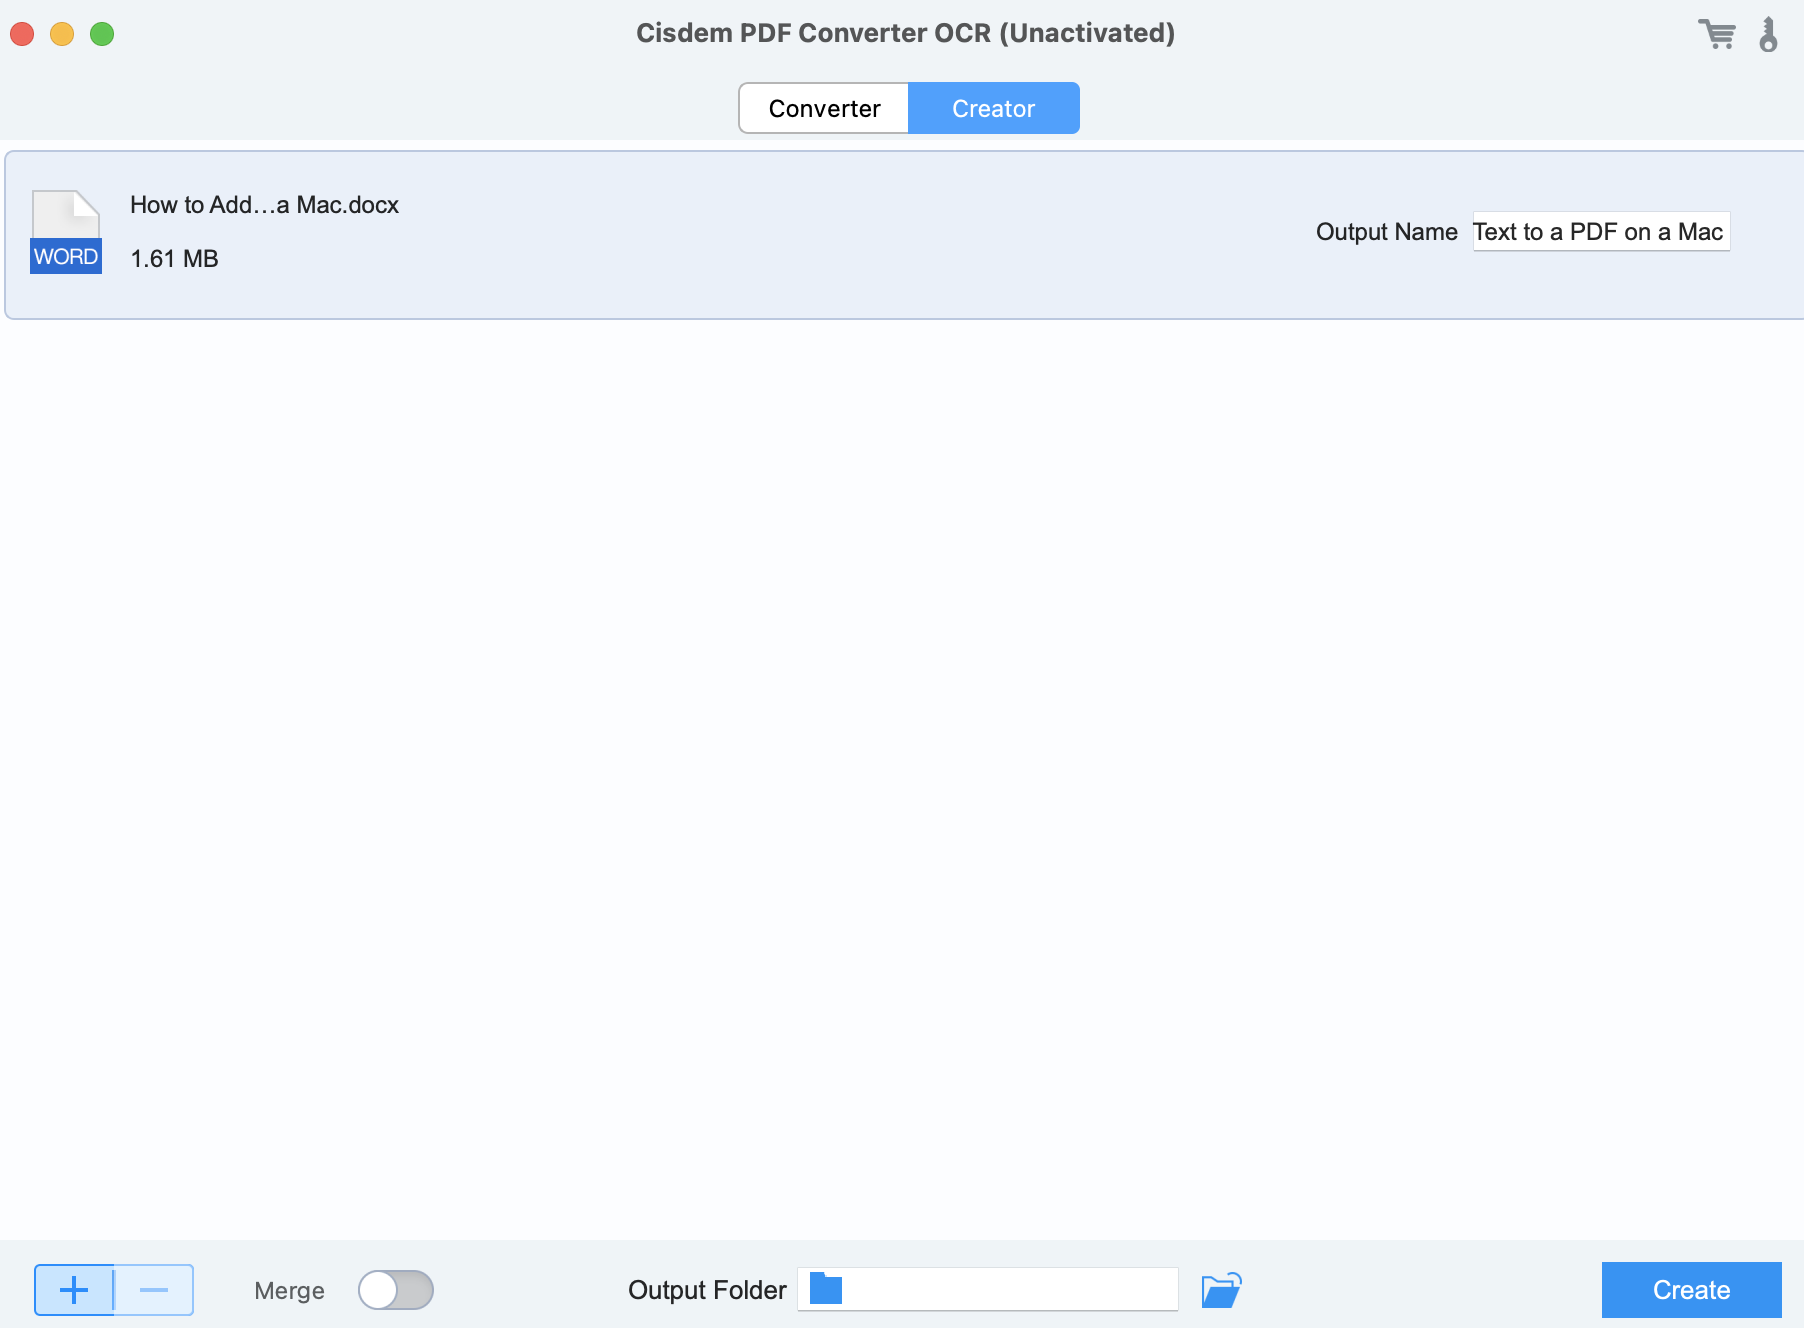The image size is (1804, 1328).
Task: Open the activation key icon
Action: pos(1769,34)
